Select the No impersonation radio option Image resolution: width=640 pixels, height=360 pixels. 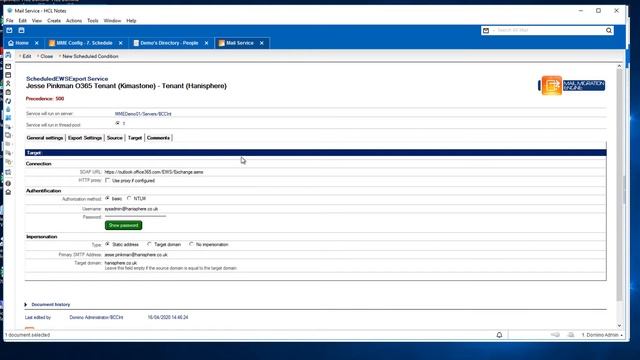click(191, 244)
